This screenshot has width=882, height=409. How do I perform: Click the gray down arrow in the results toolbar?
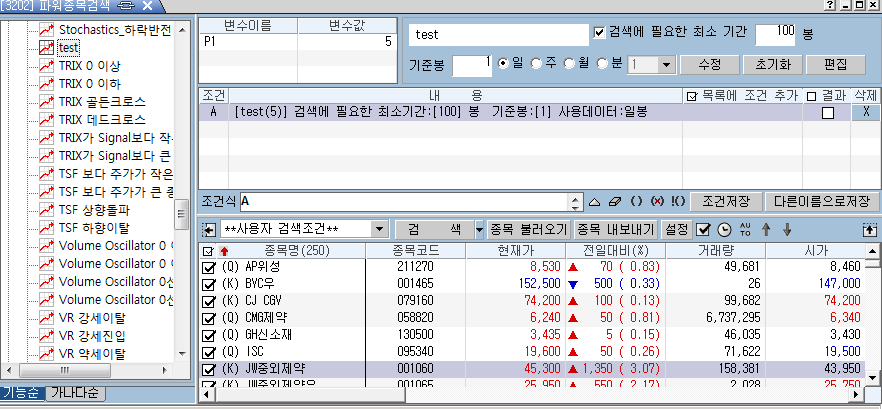[787, 229]
